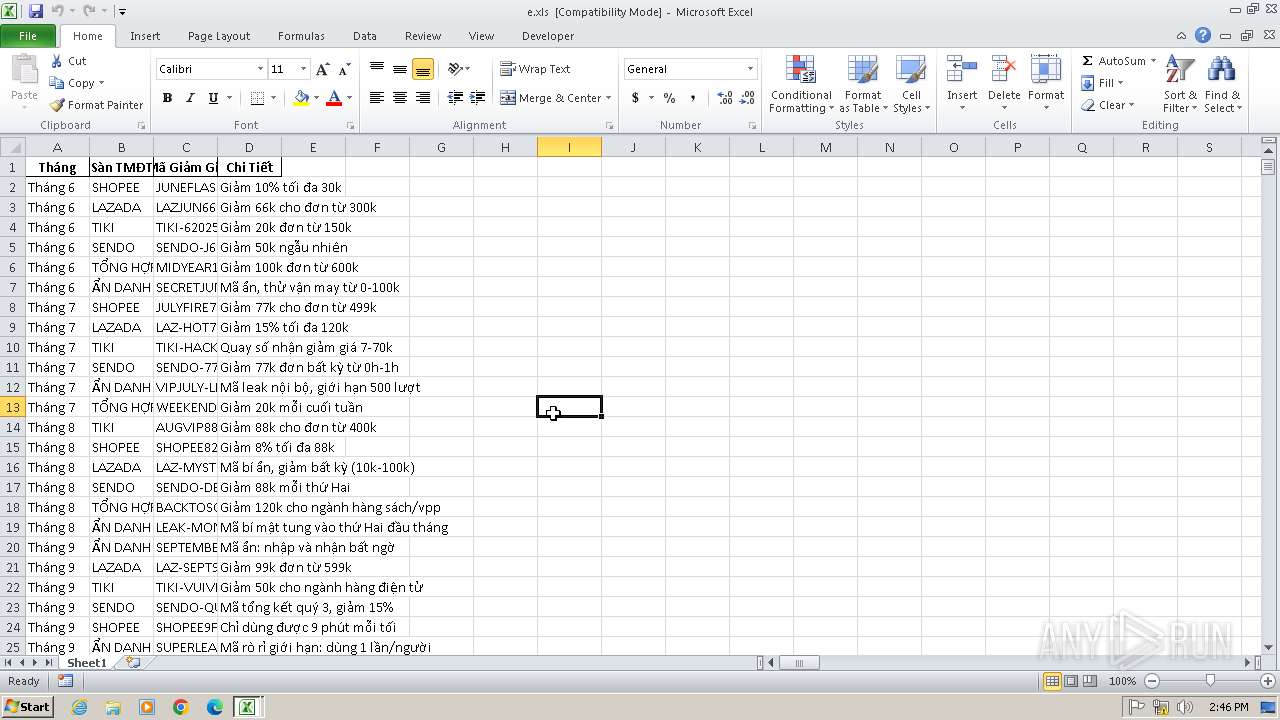Toggle Middle Align
The height and width of the screenshot is (720, 1280).
tap(400, 69)
